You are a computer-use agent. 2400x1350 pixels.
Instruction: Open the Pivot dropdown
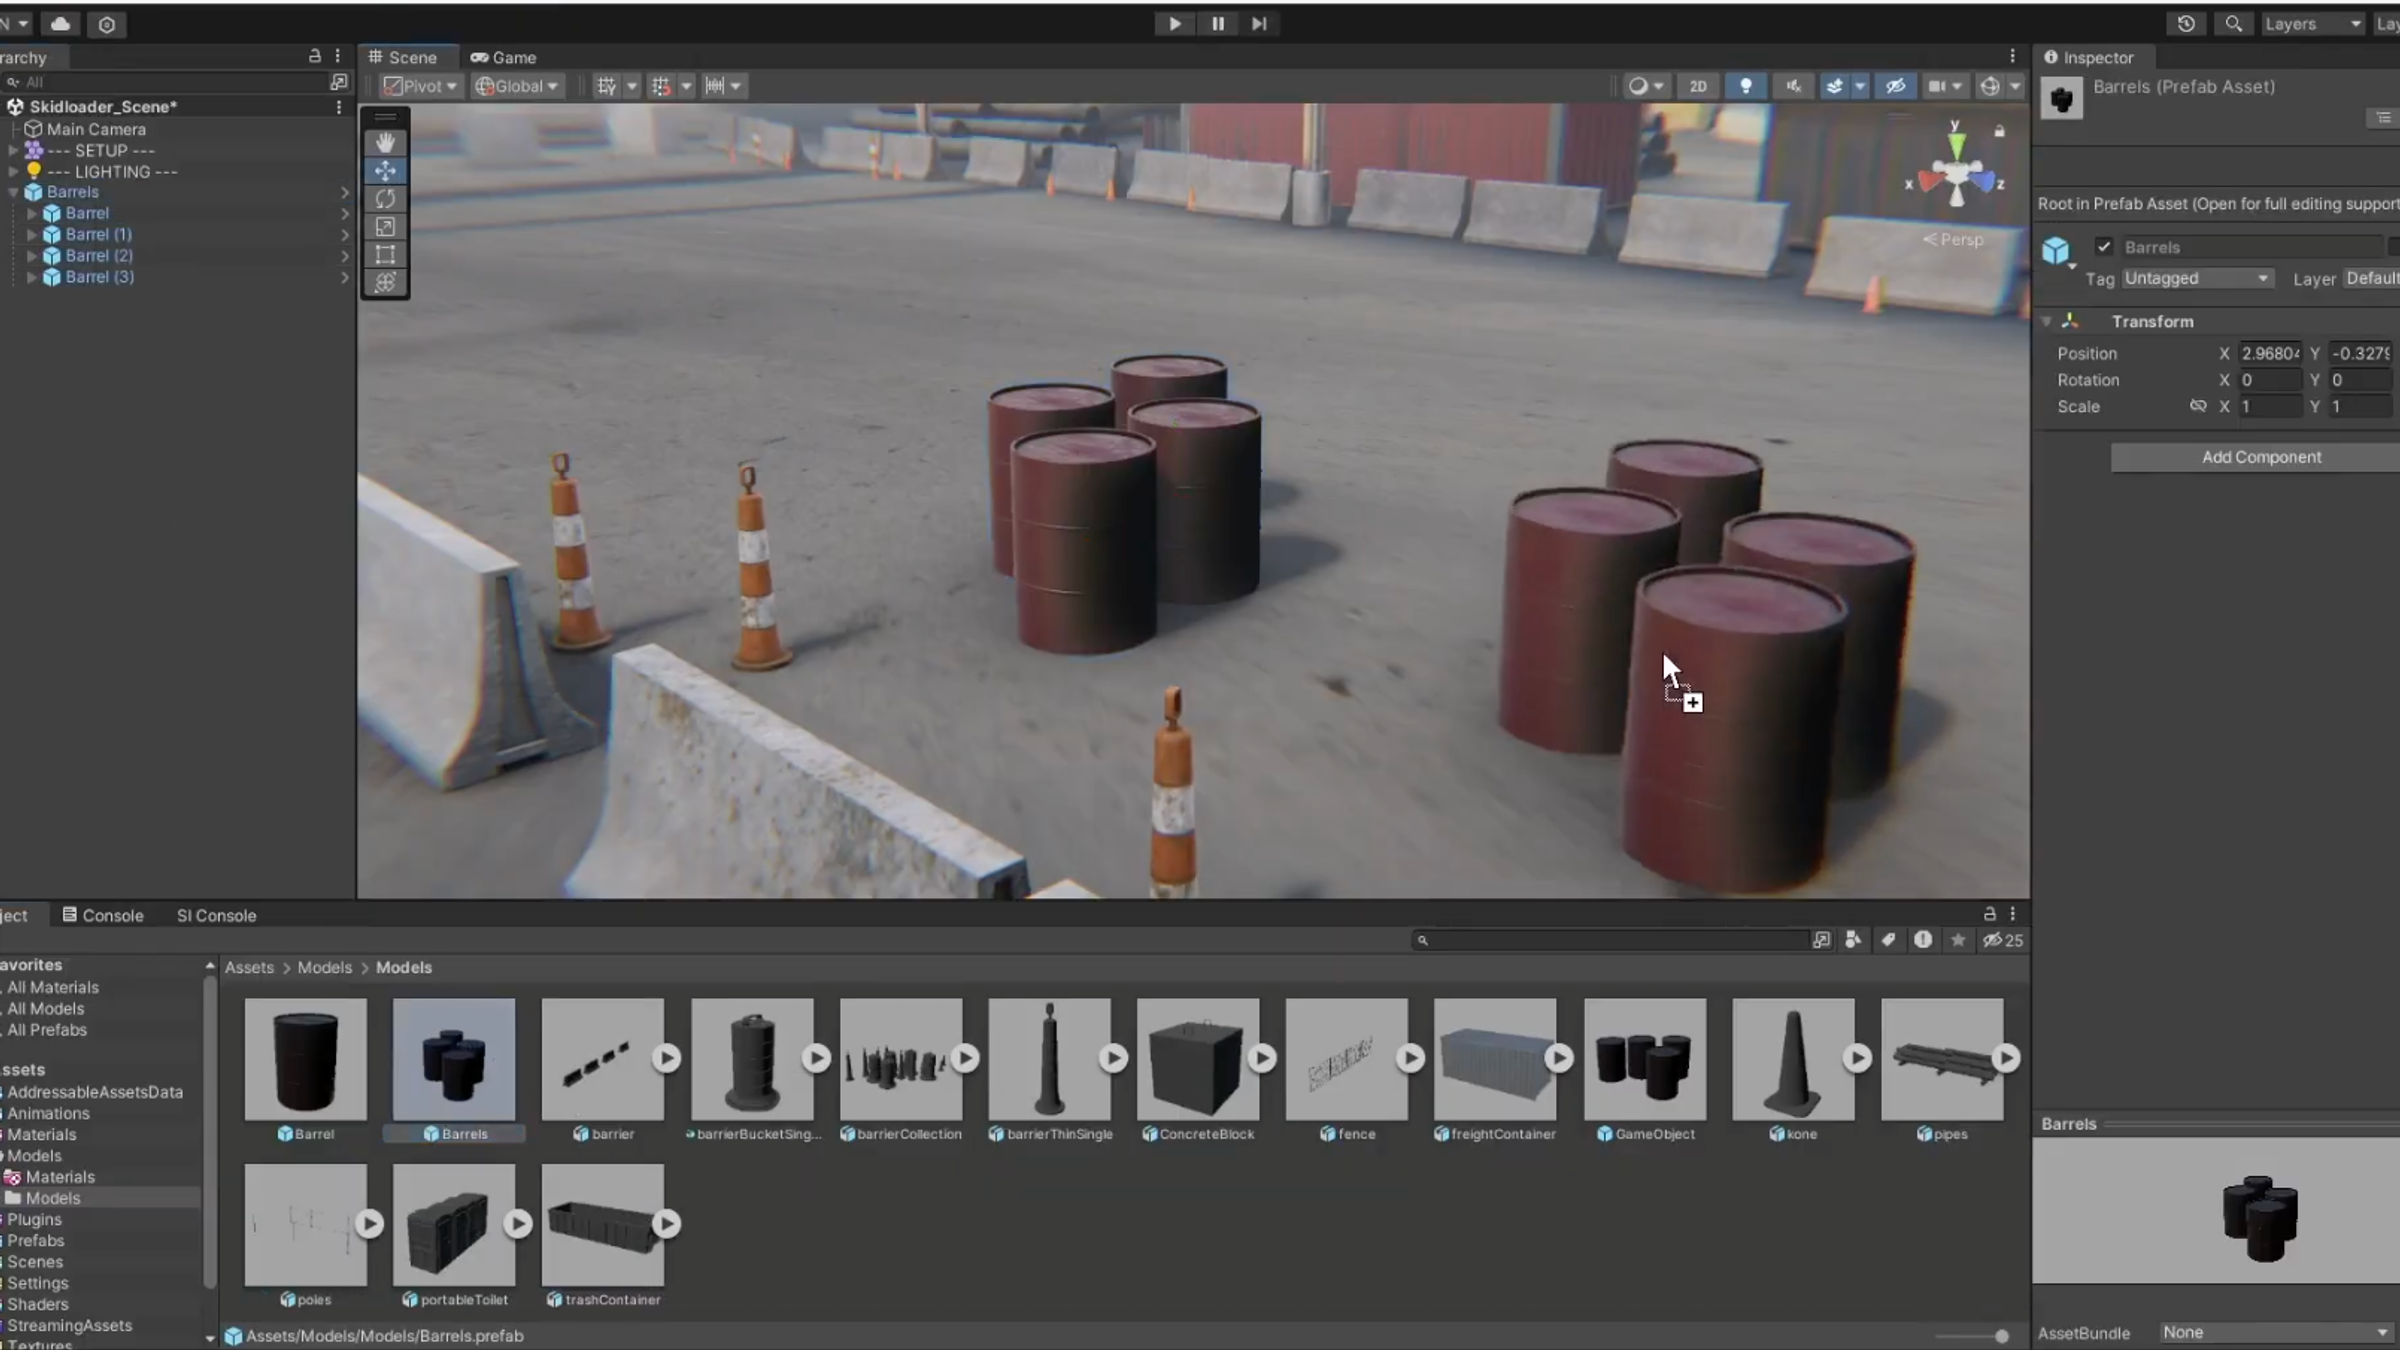pyautogui.click(x=421, y=86)
